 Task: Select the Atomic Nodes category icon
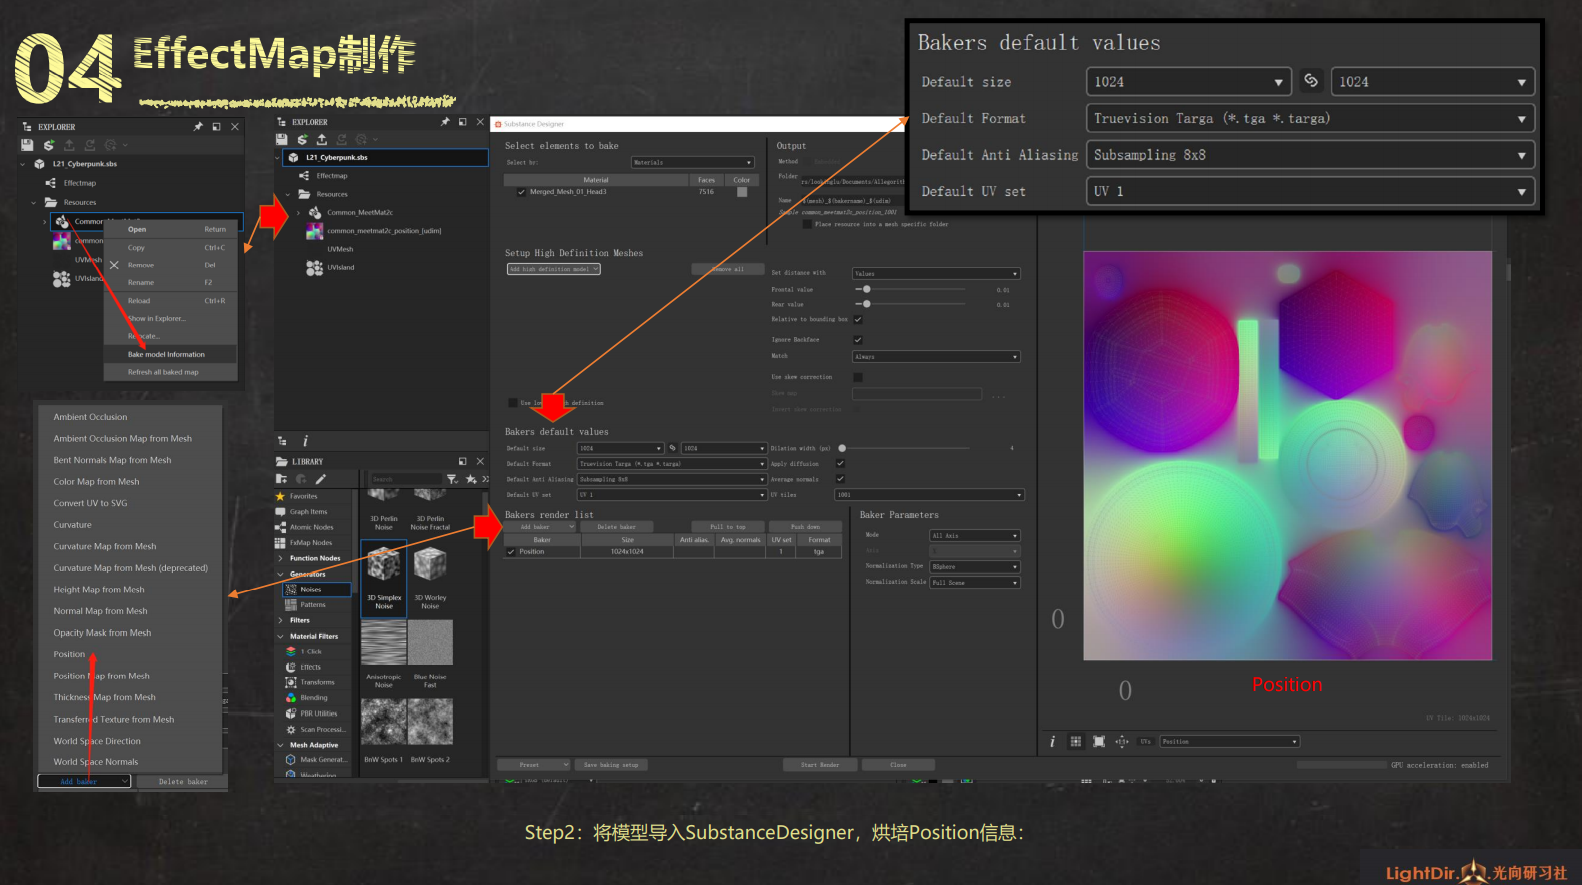[280, 527]
